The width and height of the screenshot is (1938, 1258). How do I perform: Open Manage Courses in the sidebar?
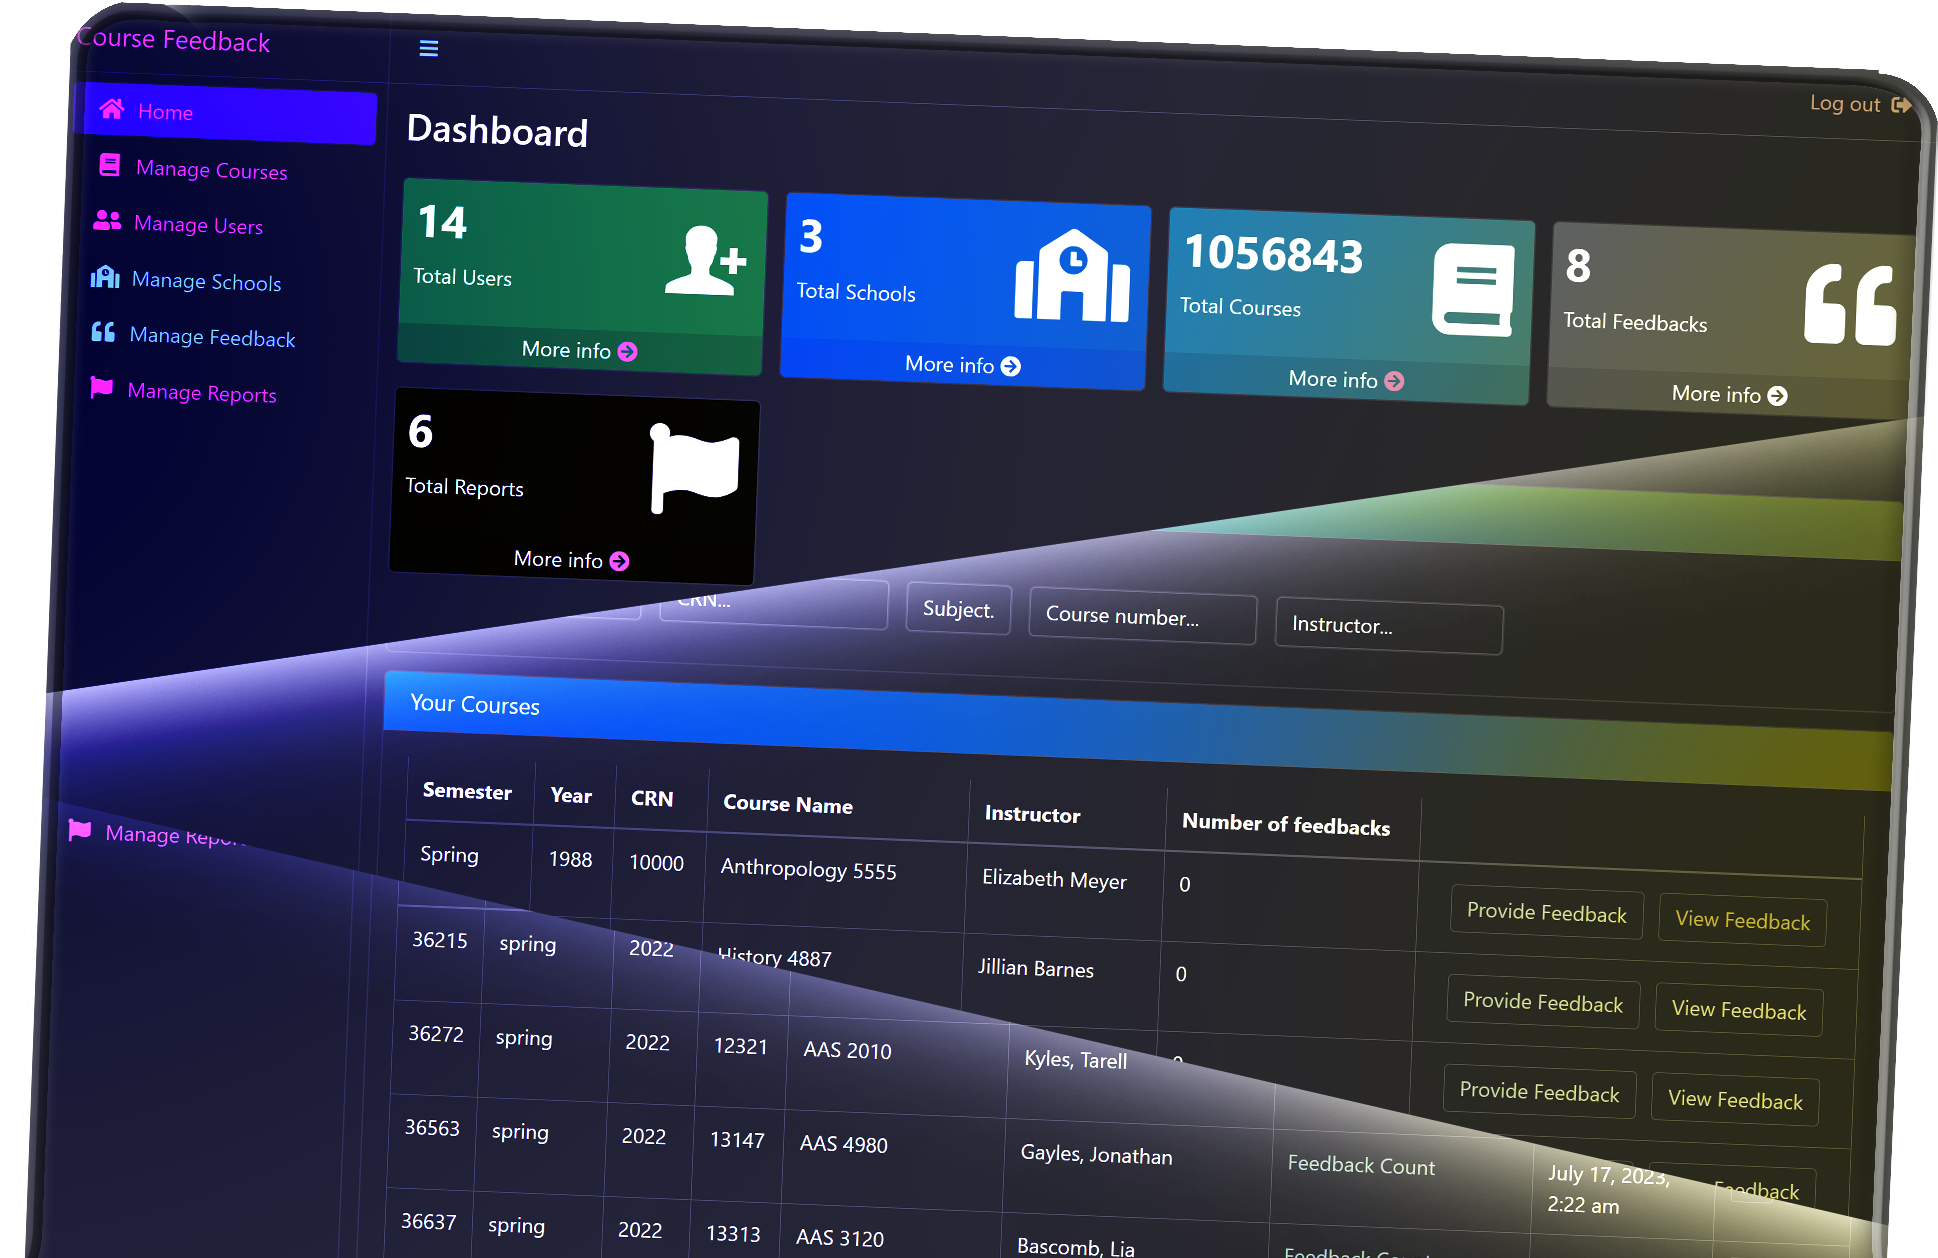[211, 170]
